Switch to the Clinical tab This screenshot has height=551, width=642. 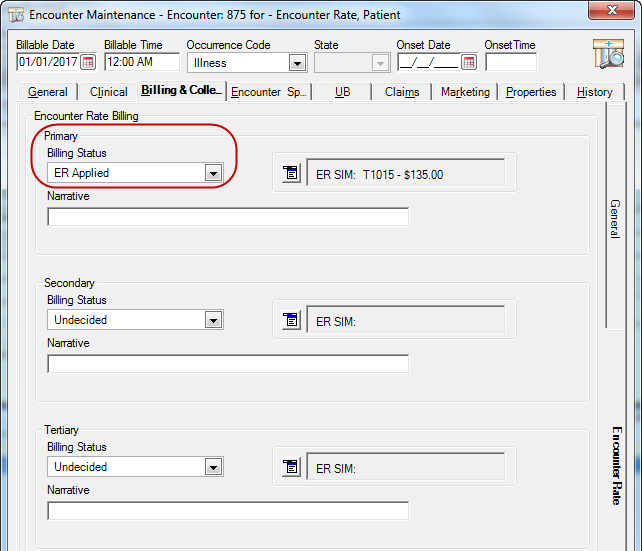pos(109,92)
